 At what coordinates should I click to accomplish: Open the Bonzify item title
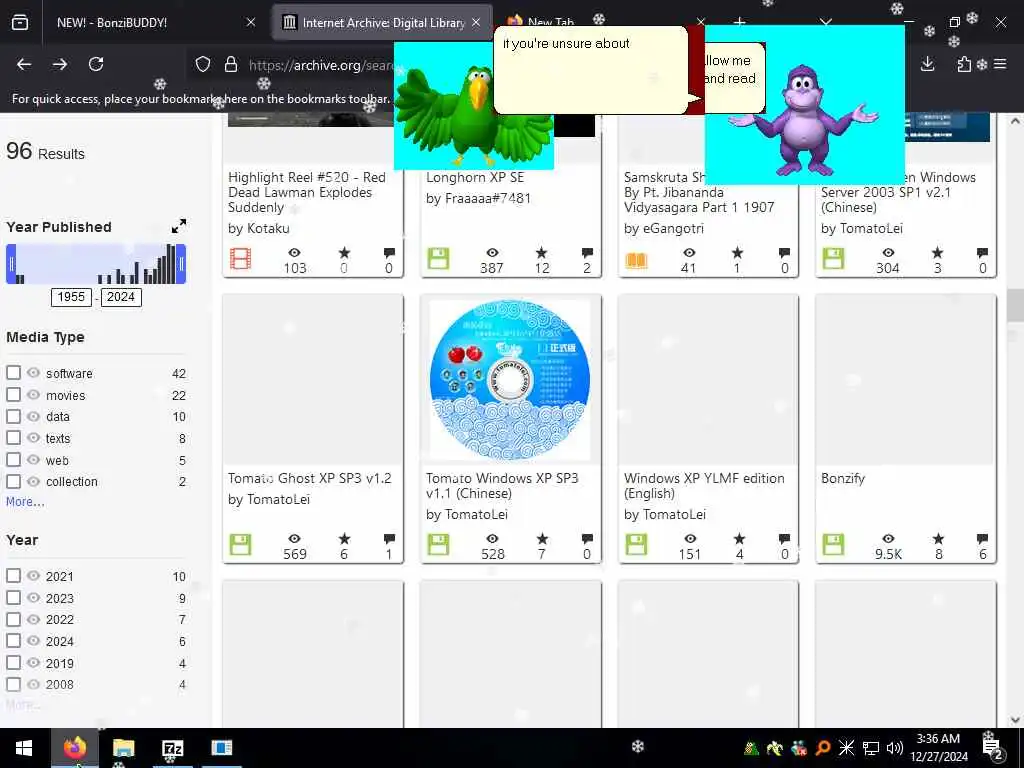click(x=842, y=479)
